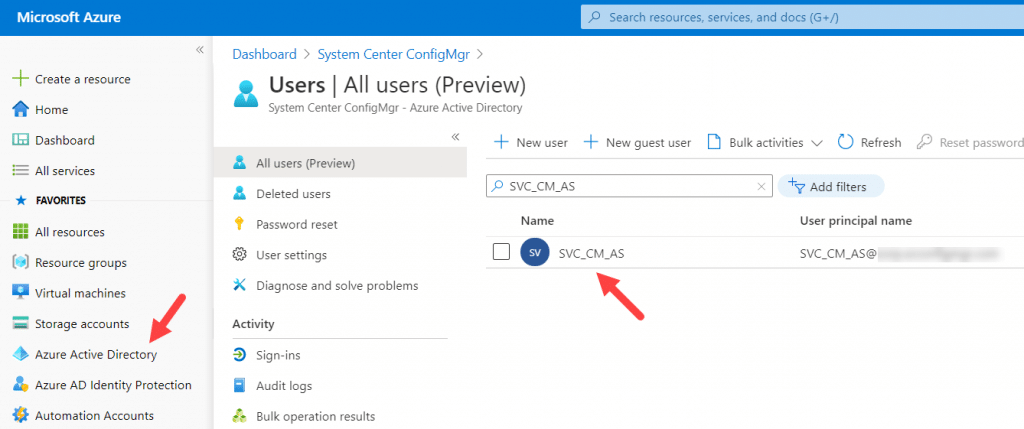Click the Microsoft Azure portal title
Viewport: 1024px width, 429px height.
point(69,18)
